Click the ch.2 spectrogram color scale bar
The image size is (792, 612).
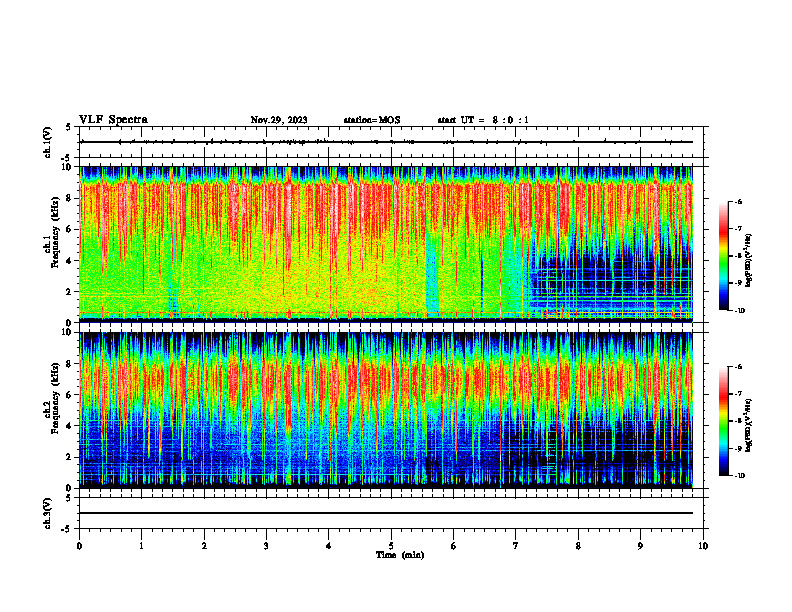click(x=723, y=421)
